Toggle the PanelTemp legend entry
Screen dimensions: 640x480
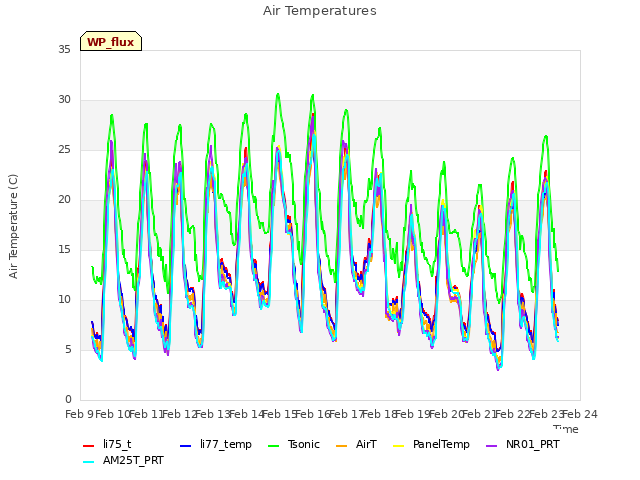point(431,444)
